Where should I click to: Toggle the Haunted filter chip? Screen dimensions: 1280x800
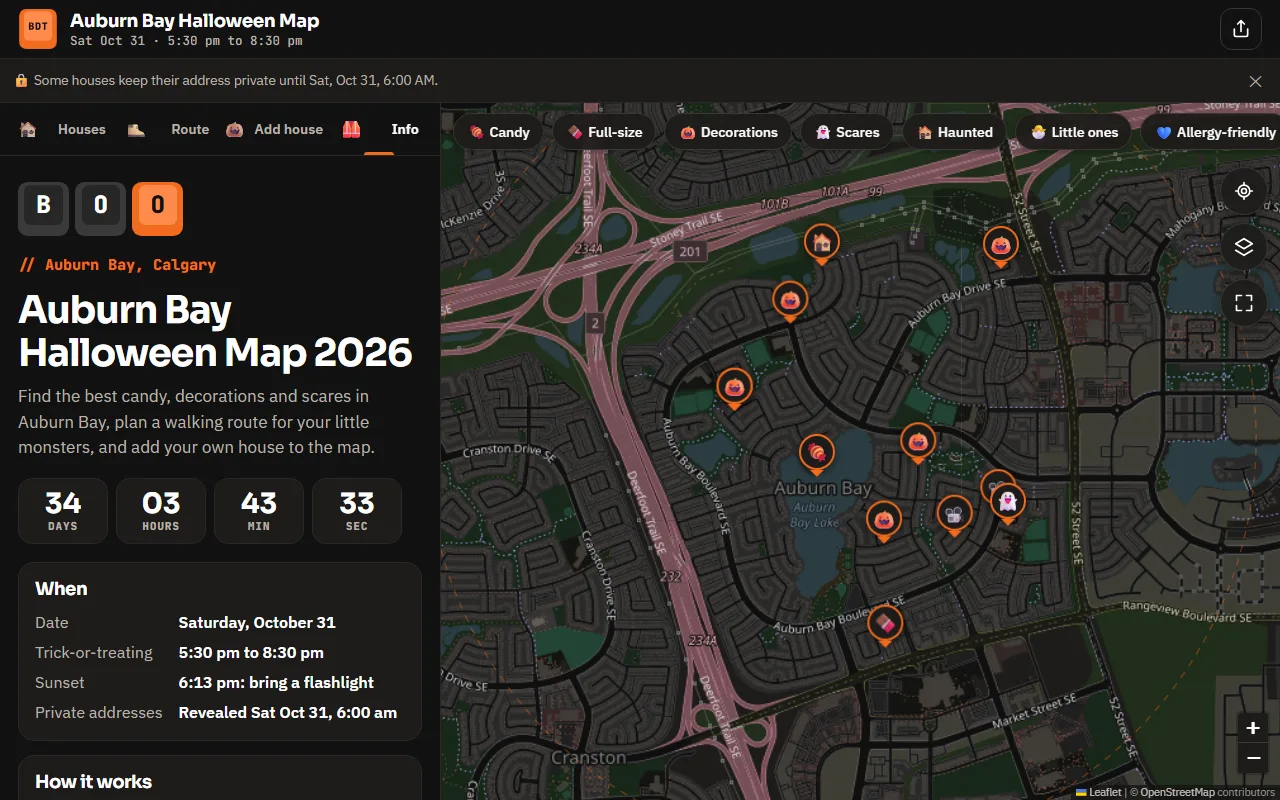954,132
